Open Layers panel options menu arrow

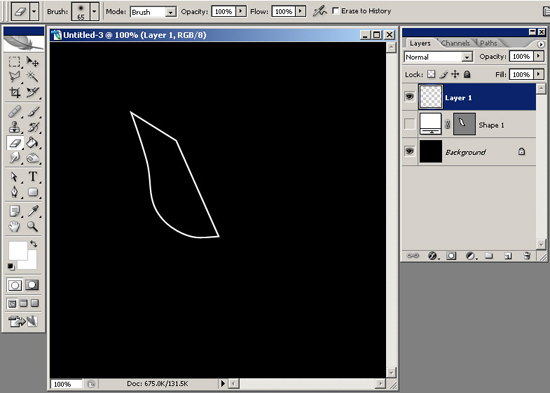(541, 44)
